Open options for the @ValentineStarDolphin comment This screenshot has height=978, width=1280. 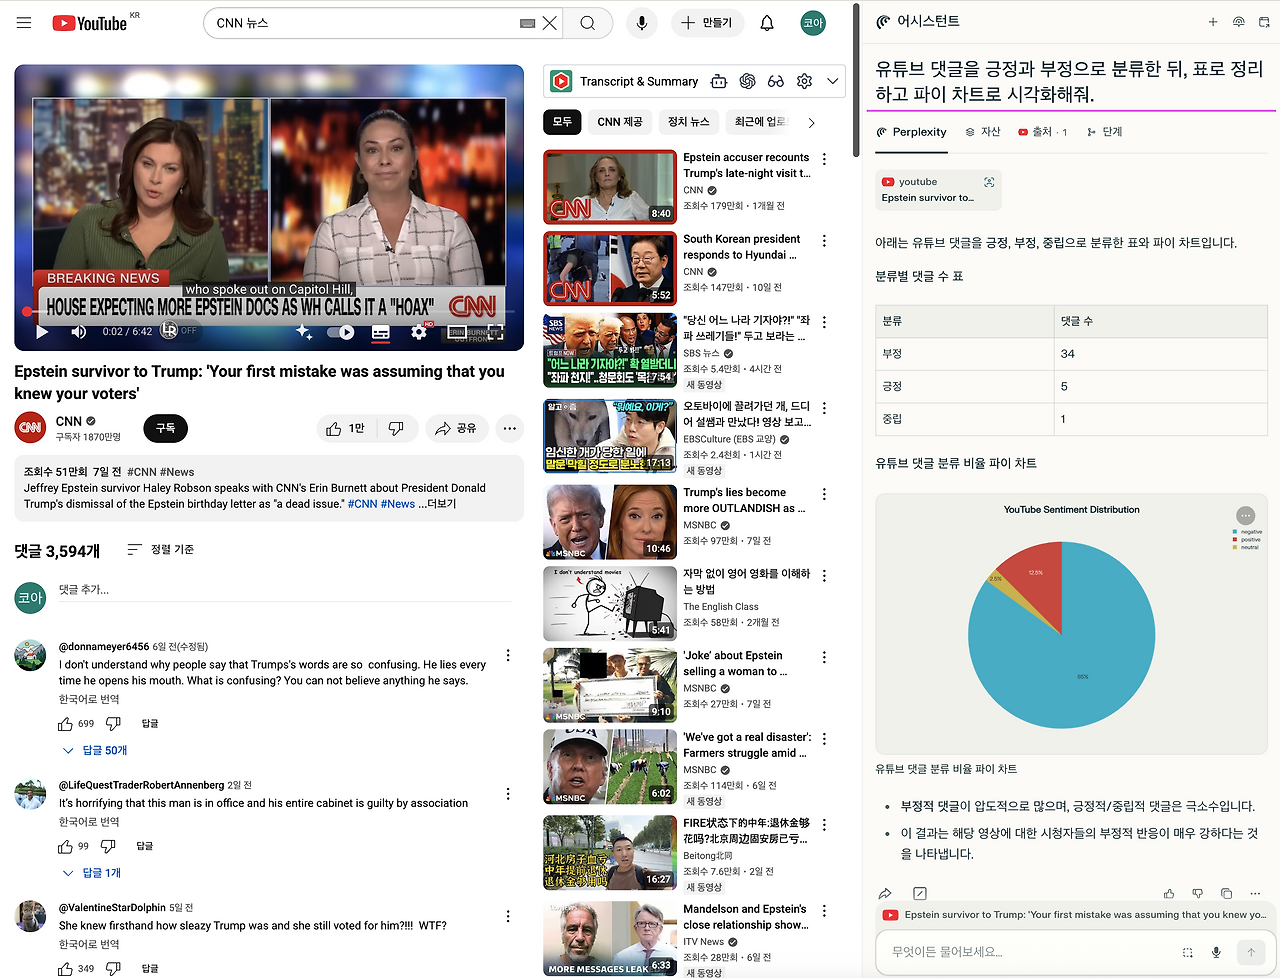click(x=508, y=916)
